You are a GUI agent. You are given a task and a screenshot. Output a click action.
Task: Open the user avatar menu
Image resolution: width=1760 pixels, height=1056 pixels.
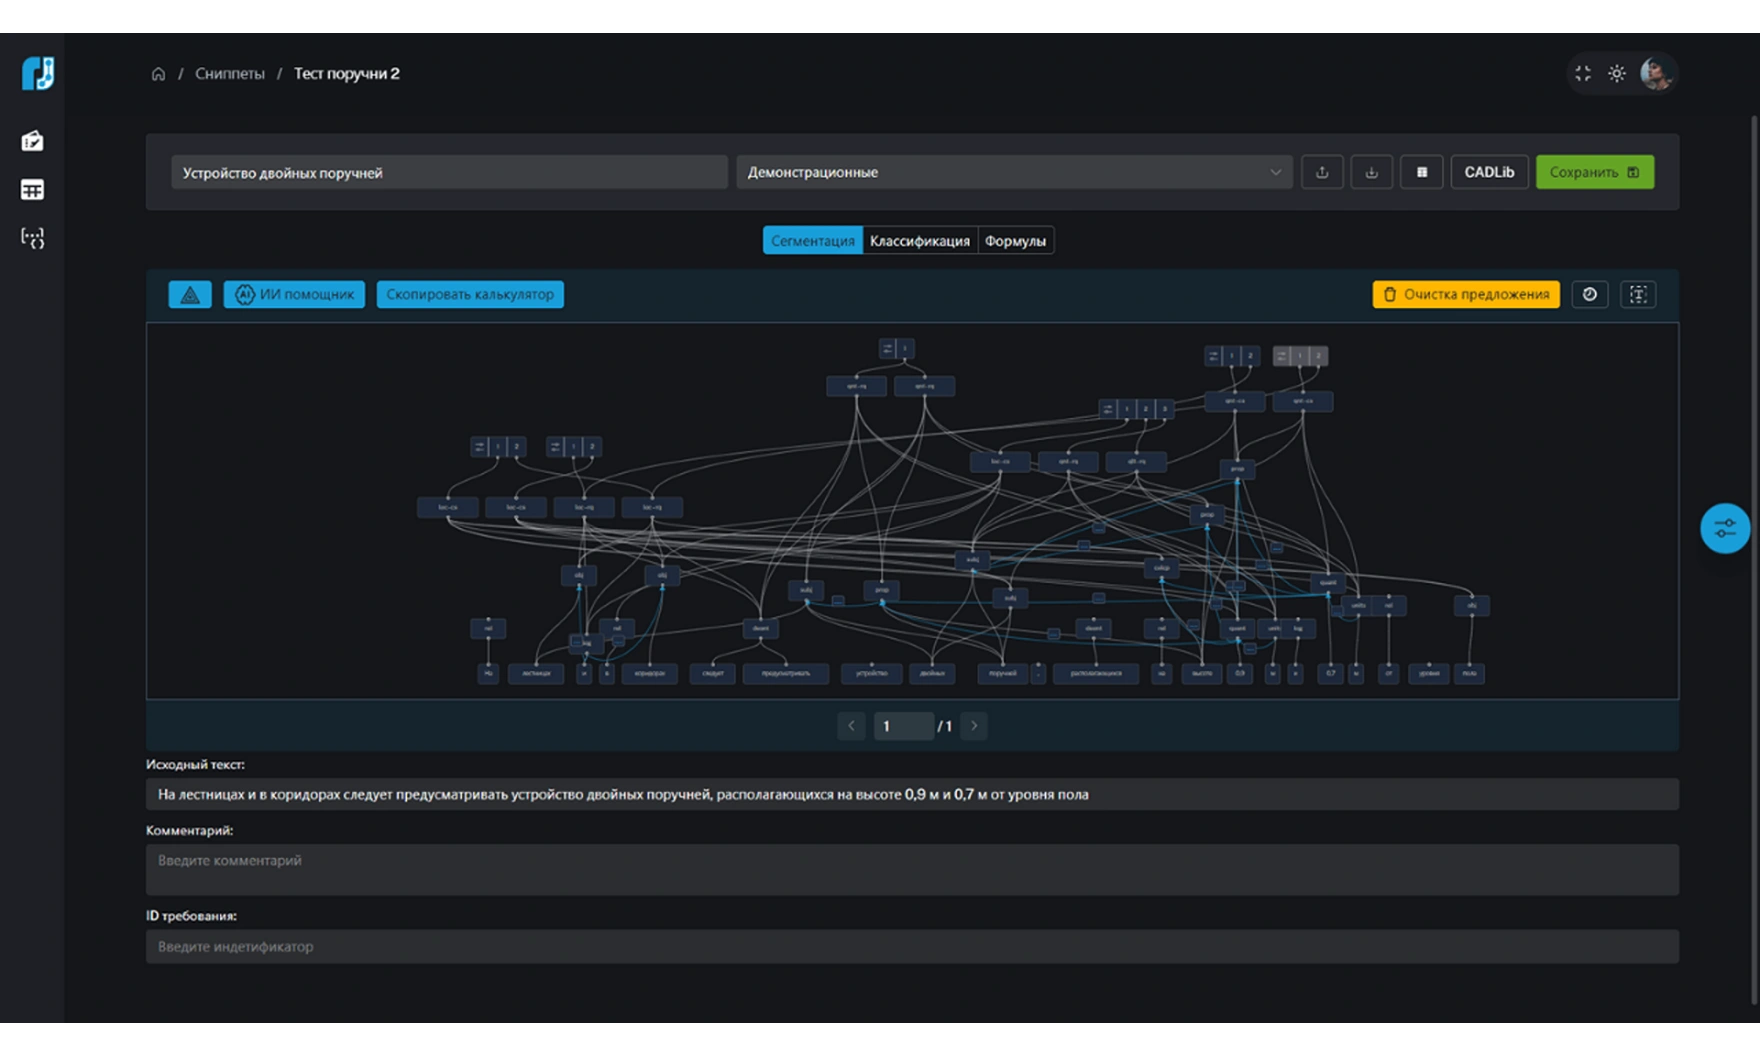click(x=1656, y=74)
